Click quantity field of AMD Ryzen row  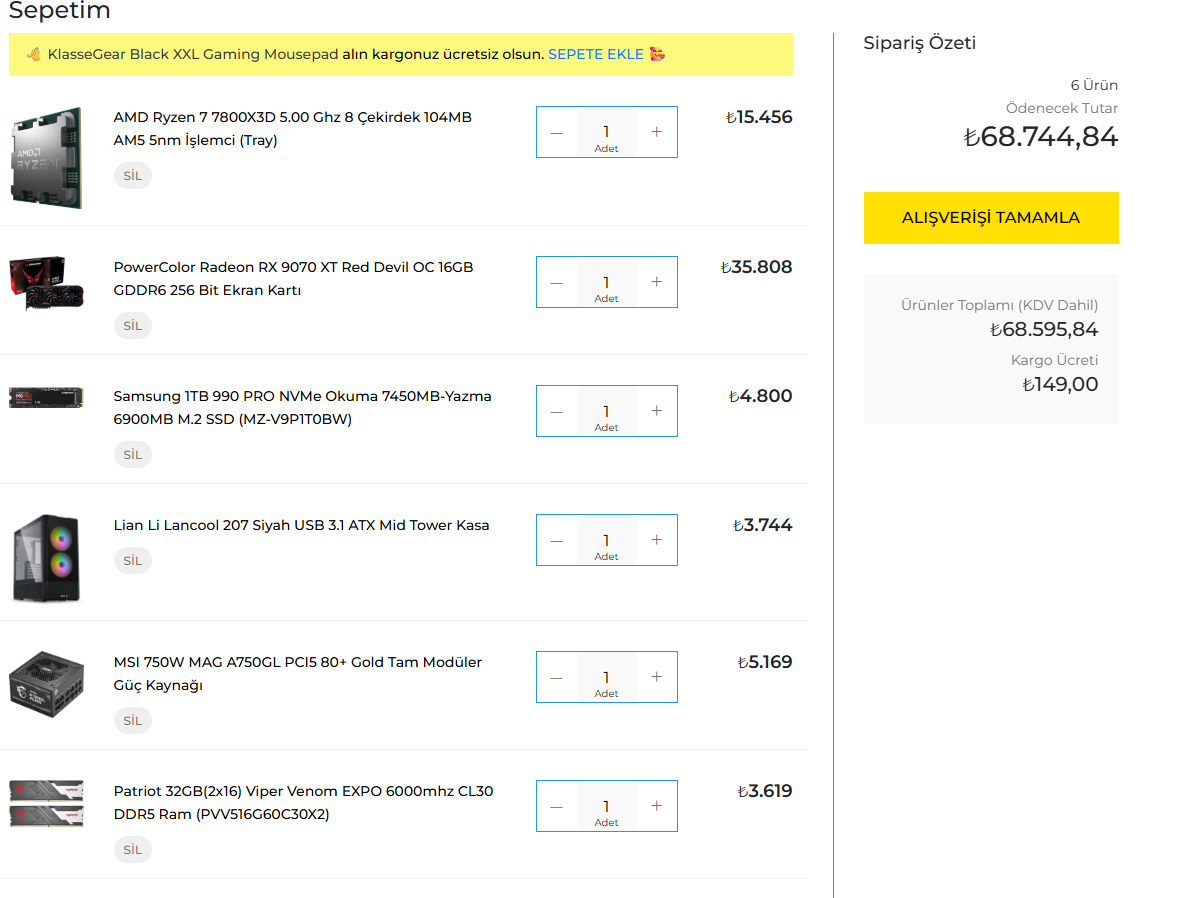606,132
